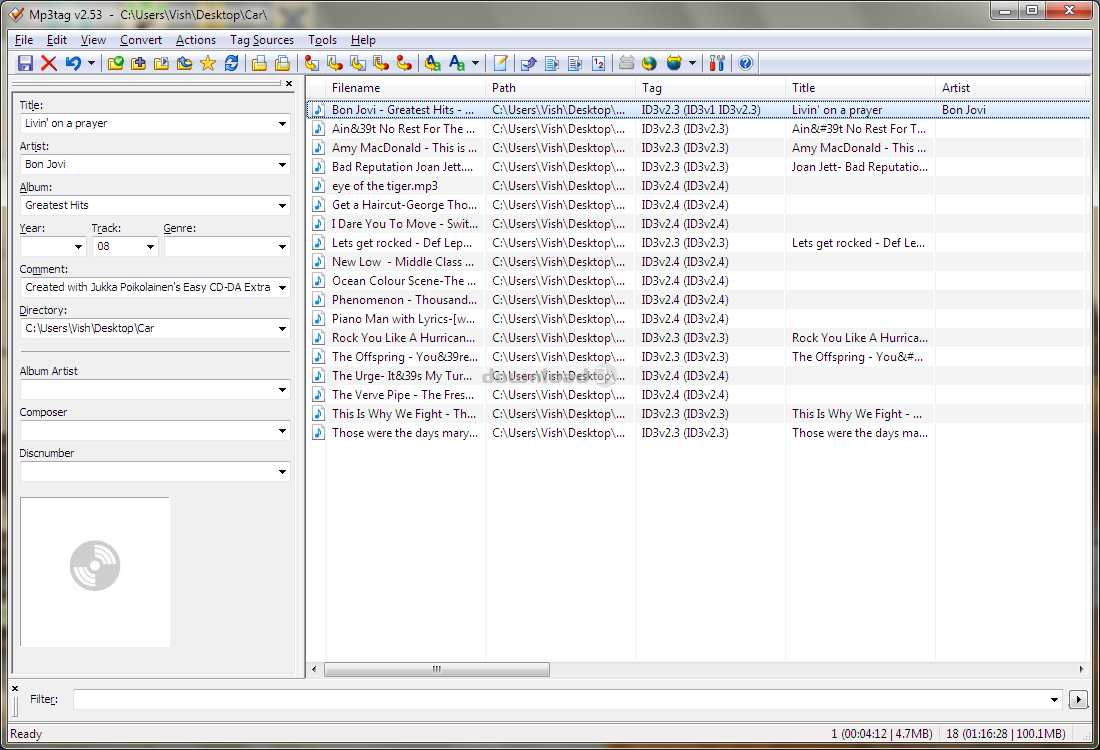Click the Export icon with blue arrow

coord(528,63)
